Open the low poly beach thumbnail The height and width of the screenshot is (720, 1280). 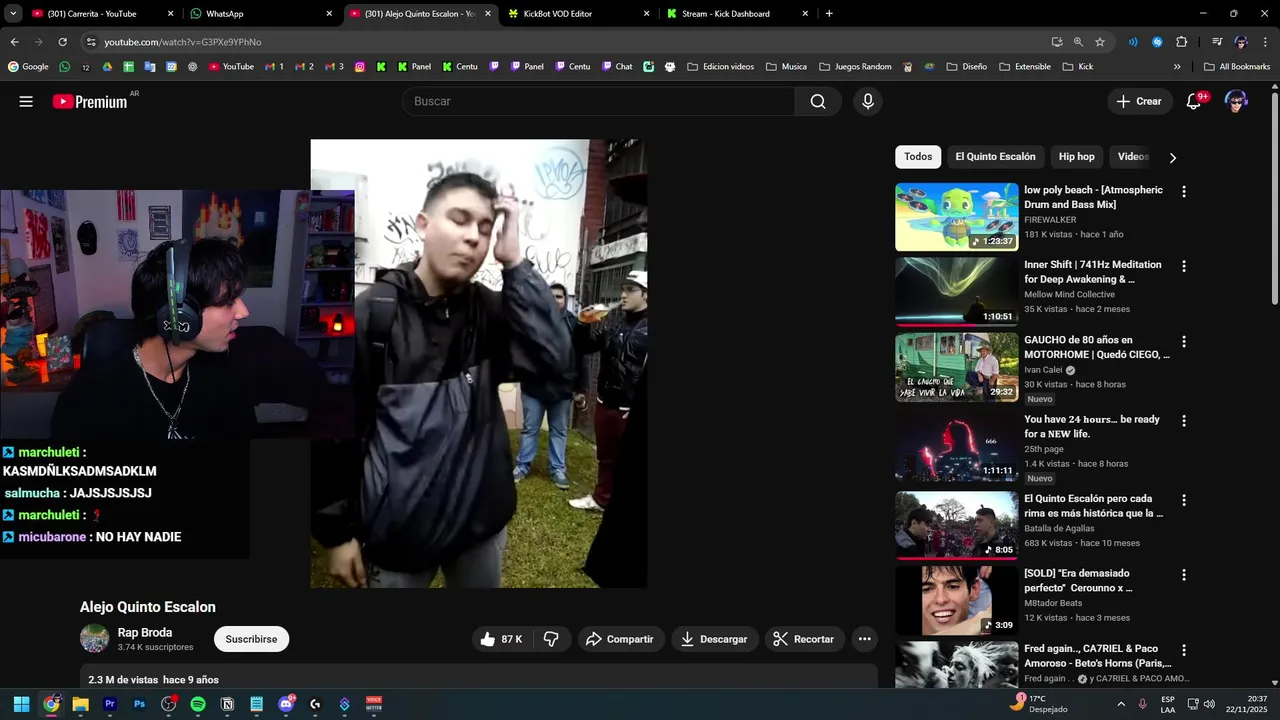[956, 216]
